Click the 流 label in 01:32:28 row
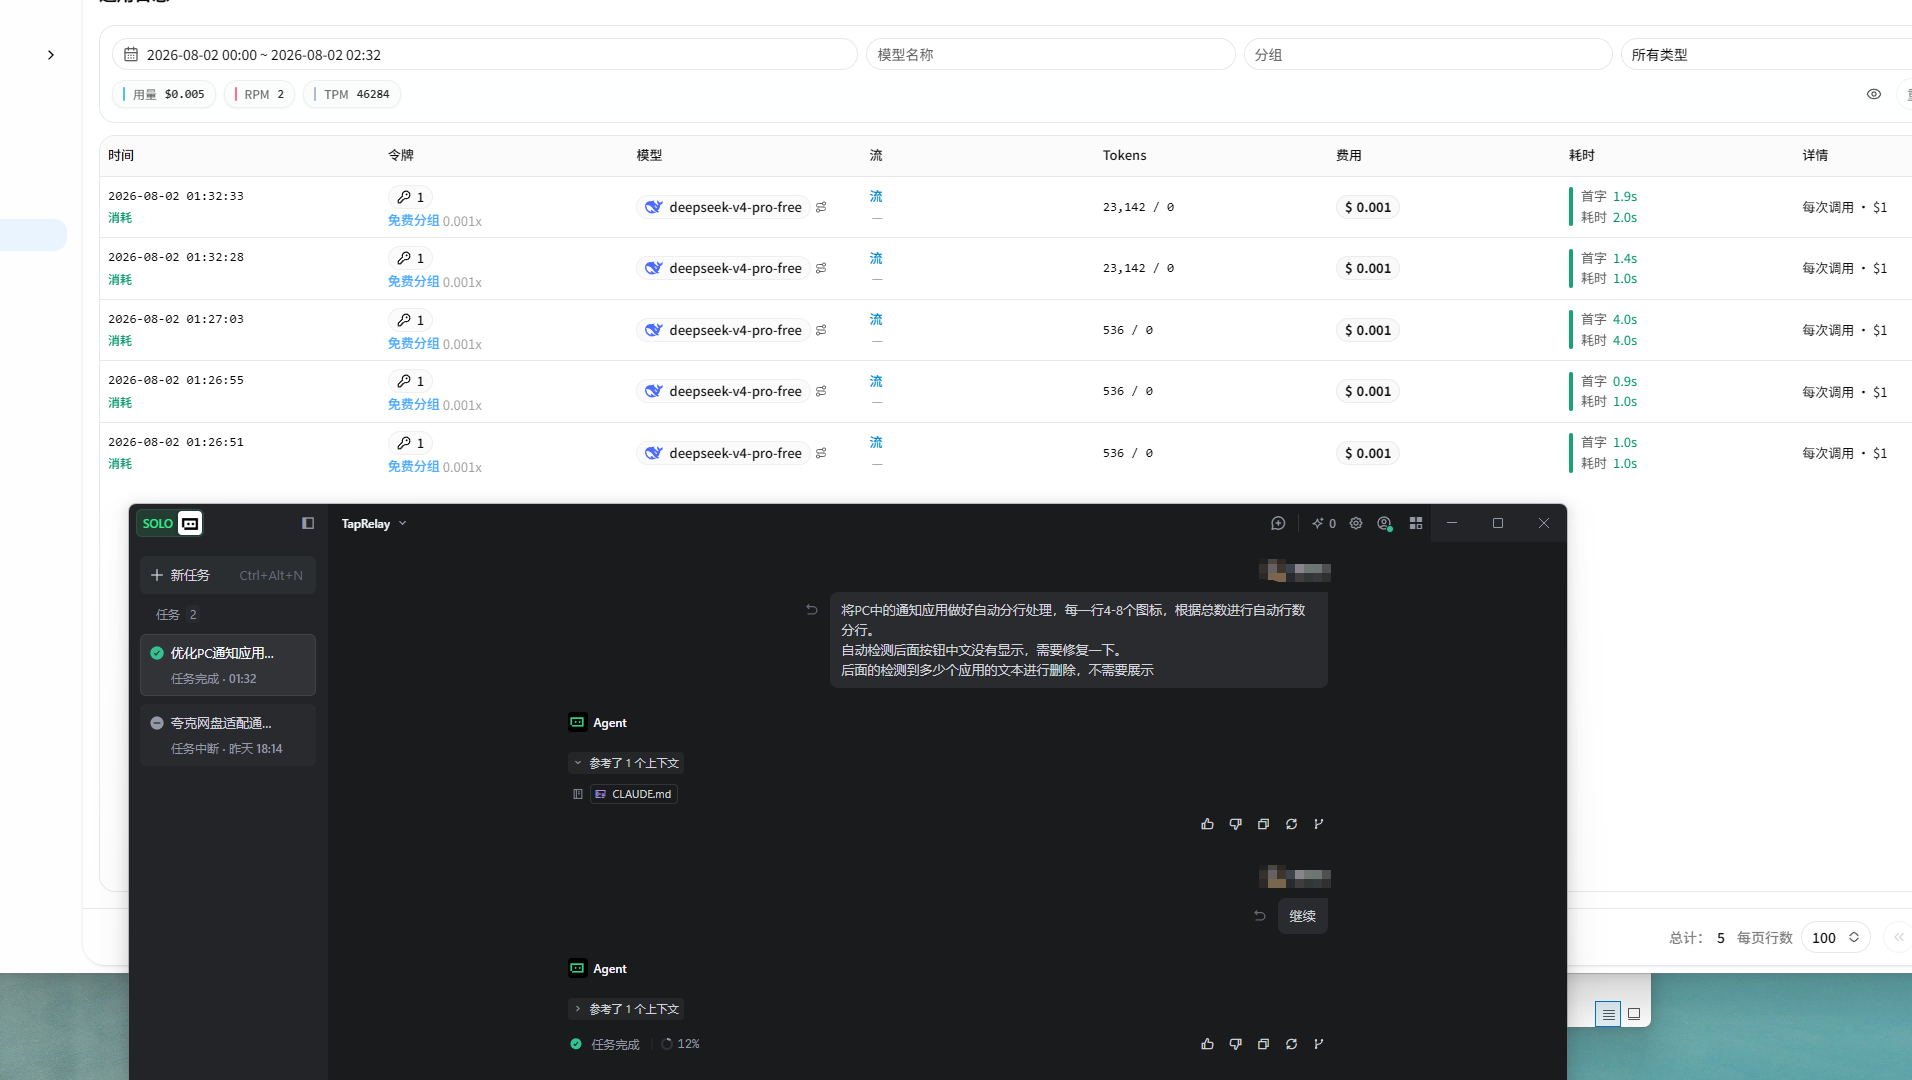Screen dimensions: 1912x1080 876,258
